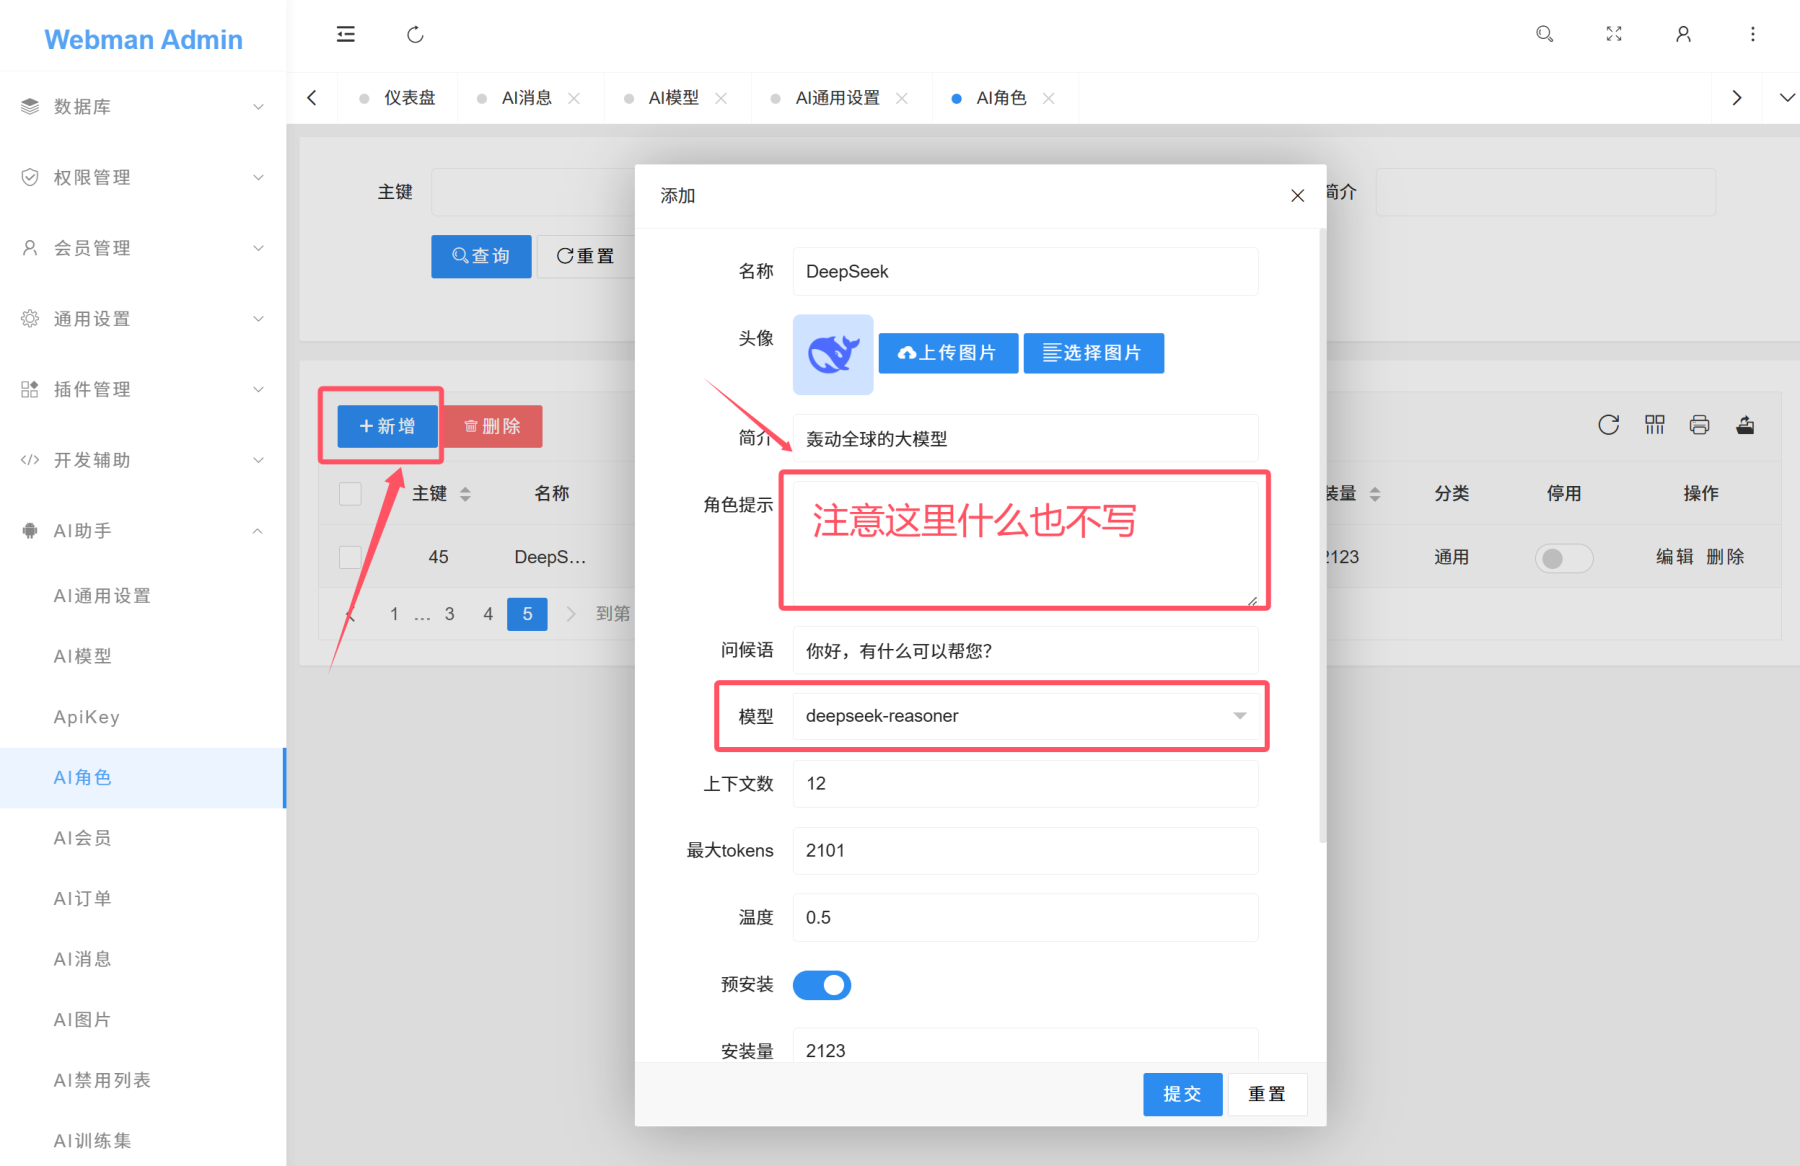
Task: Collapse the AI助手 sidebar menu
Action: 143,531
